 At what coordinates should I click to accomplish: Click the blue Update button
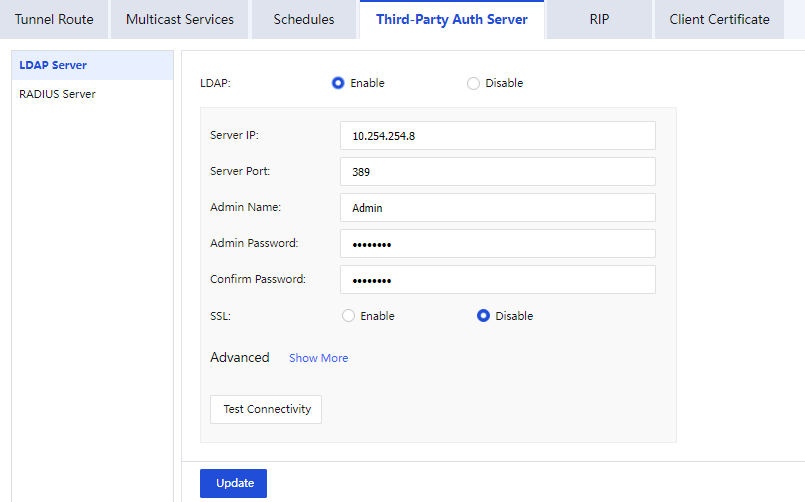233,483
